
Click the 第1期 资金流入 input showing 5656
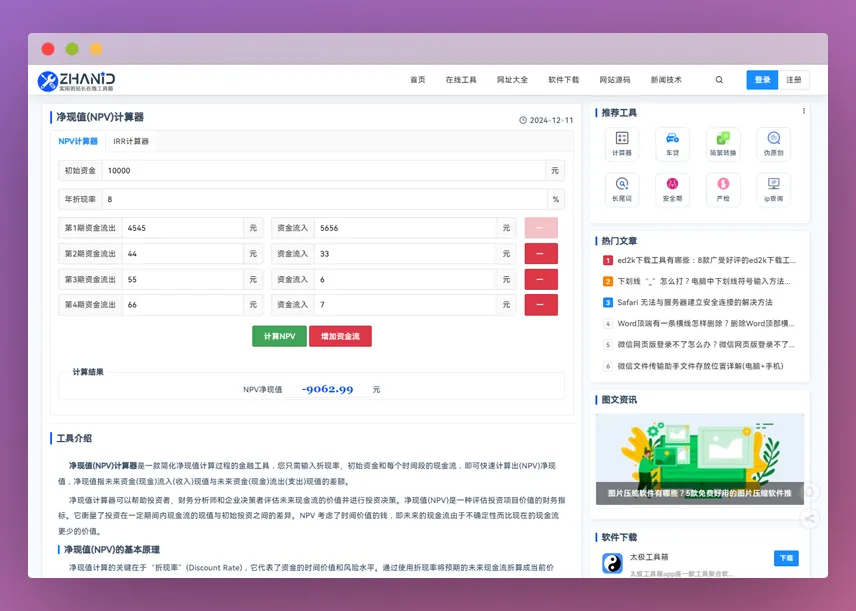pyautogui.click(x=405, y=228)
